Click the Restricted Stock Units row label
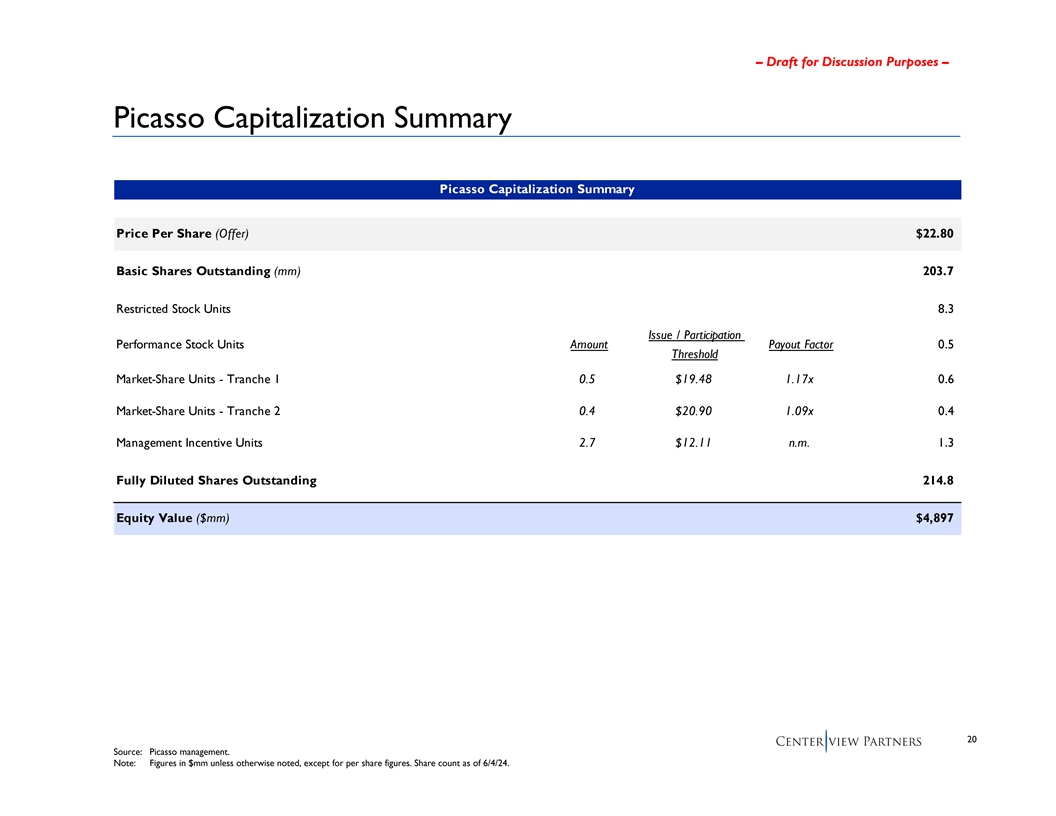The height and width of the screenshot is (816, 1056). point(173,309)
